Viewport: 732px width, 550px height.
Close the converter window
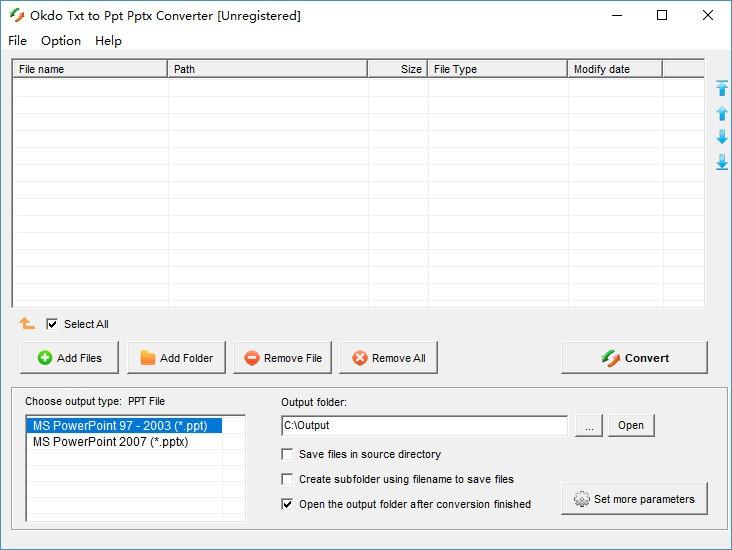pyautogui.click(x=708, y=15)
